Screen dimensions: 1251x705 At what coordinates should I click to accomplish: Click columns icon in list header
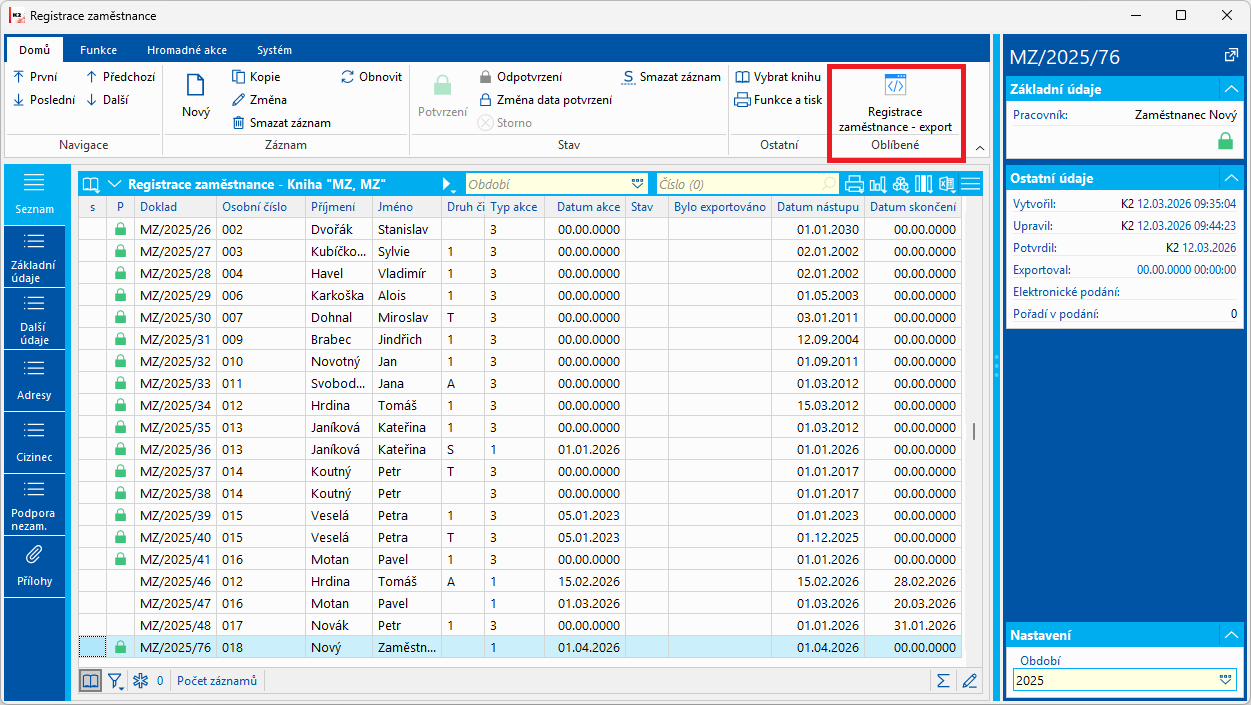pos(923,184)
